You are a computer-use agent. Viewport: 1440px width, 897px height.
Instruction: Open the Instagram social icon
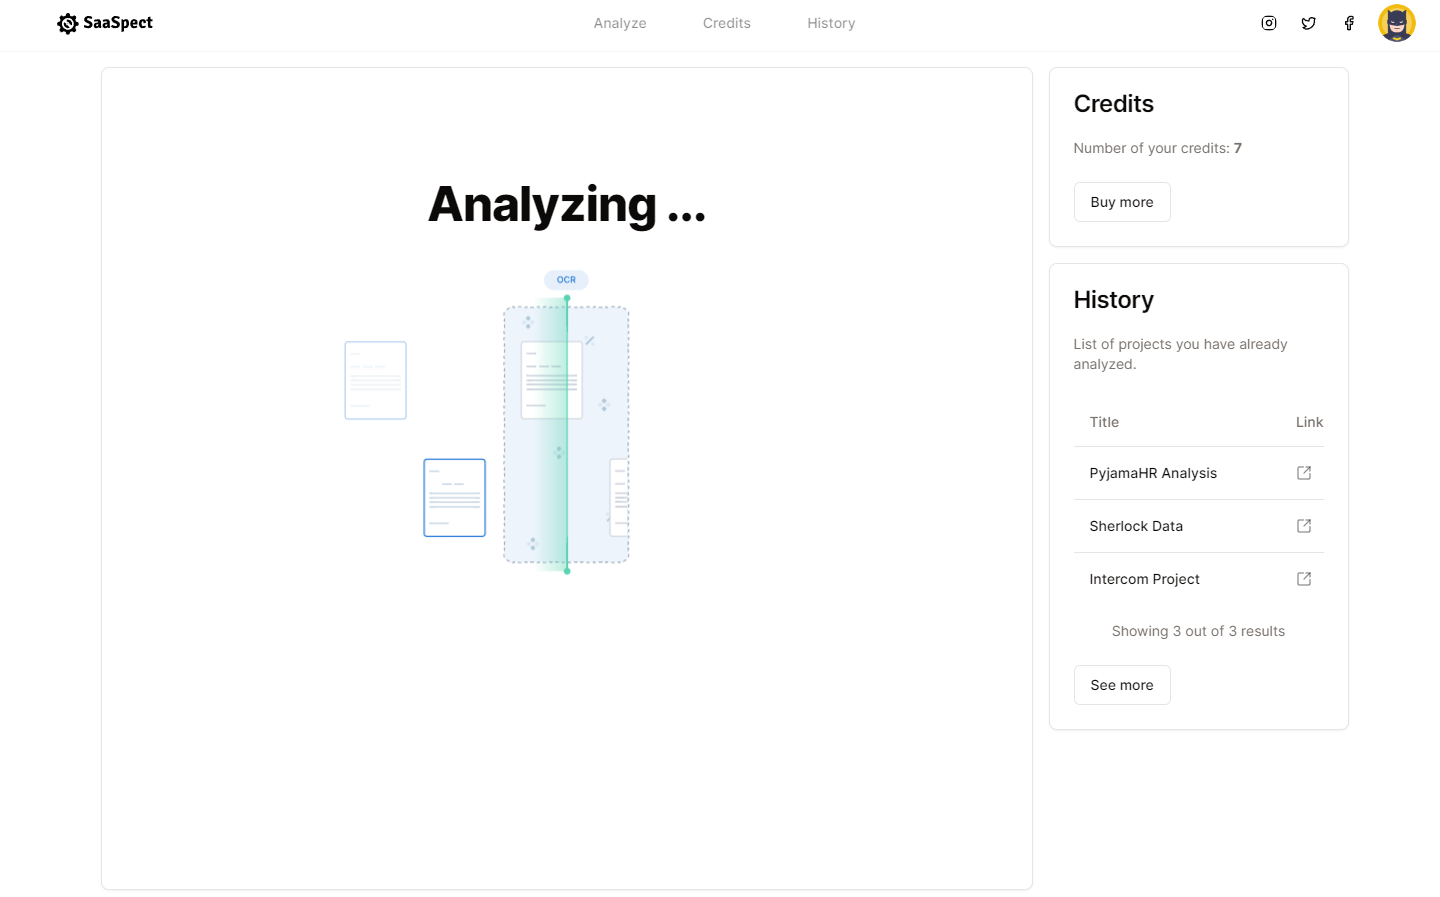[x=1269, y=23]
